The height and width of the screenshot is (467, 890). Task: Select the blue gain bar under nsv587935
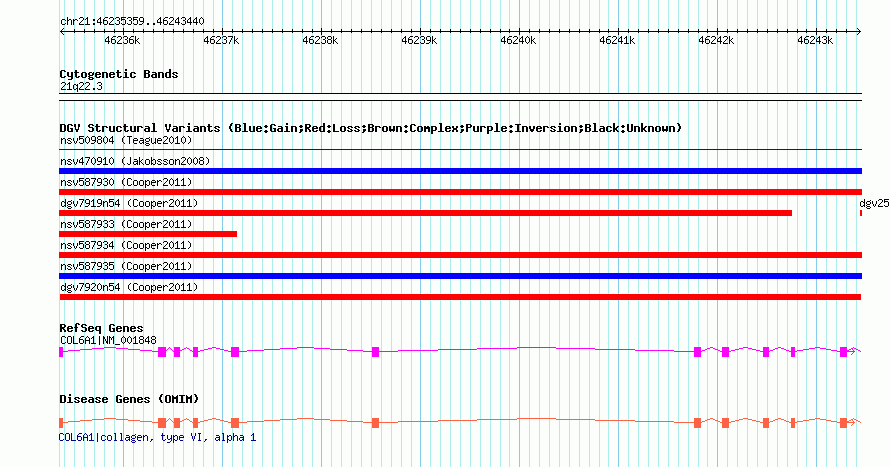pyautogui.click(x=460, y=276)
